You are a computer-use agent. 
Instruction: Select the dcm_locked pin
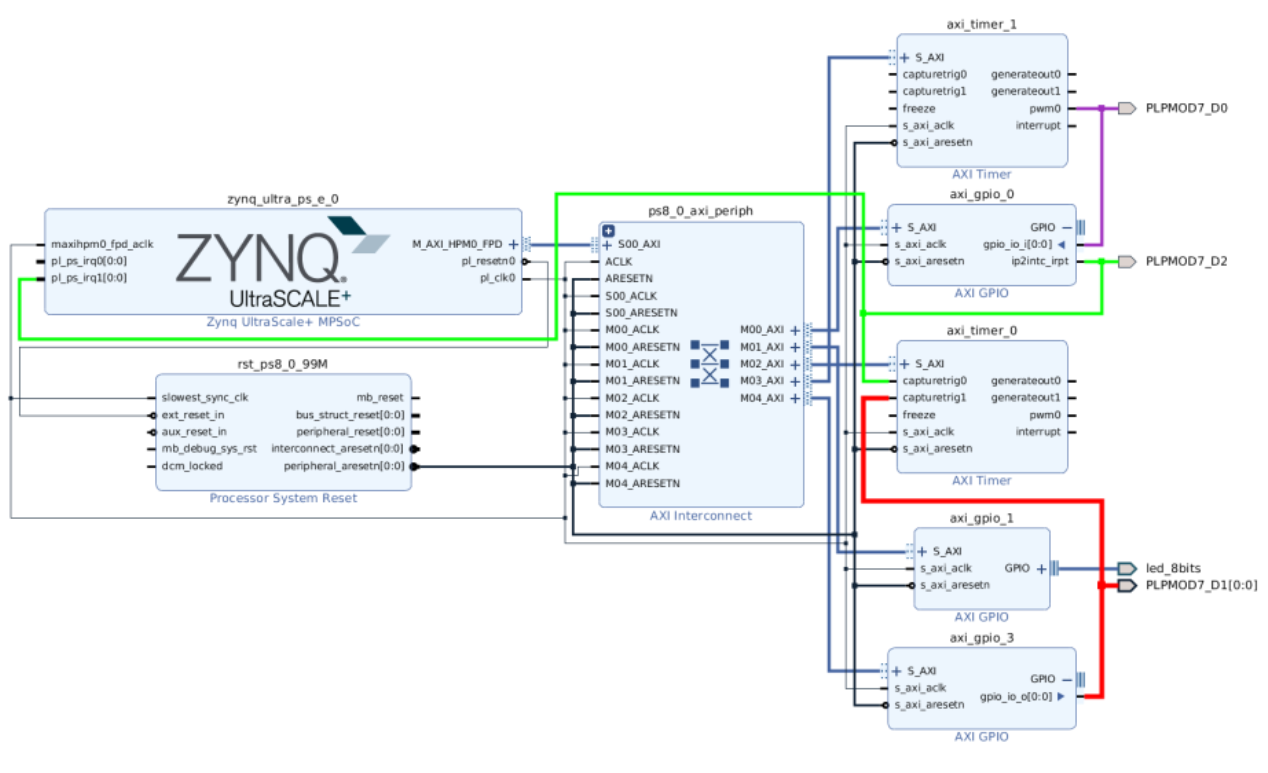[192, 465]
